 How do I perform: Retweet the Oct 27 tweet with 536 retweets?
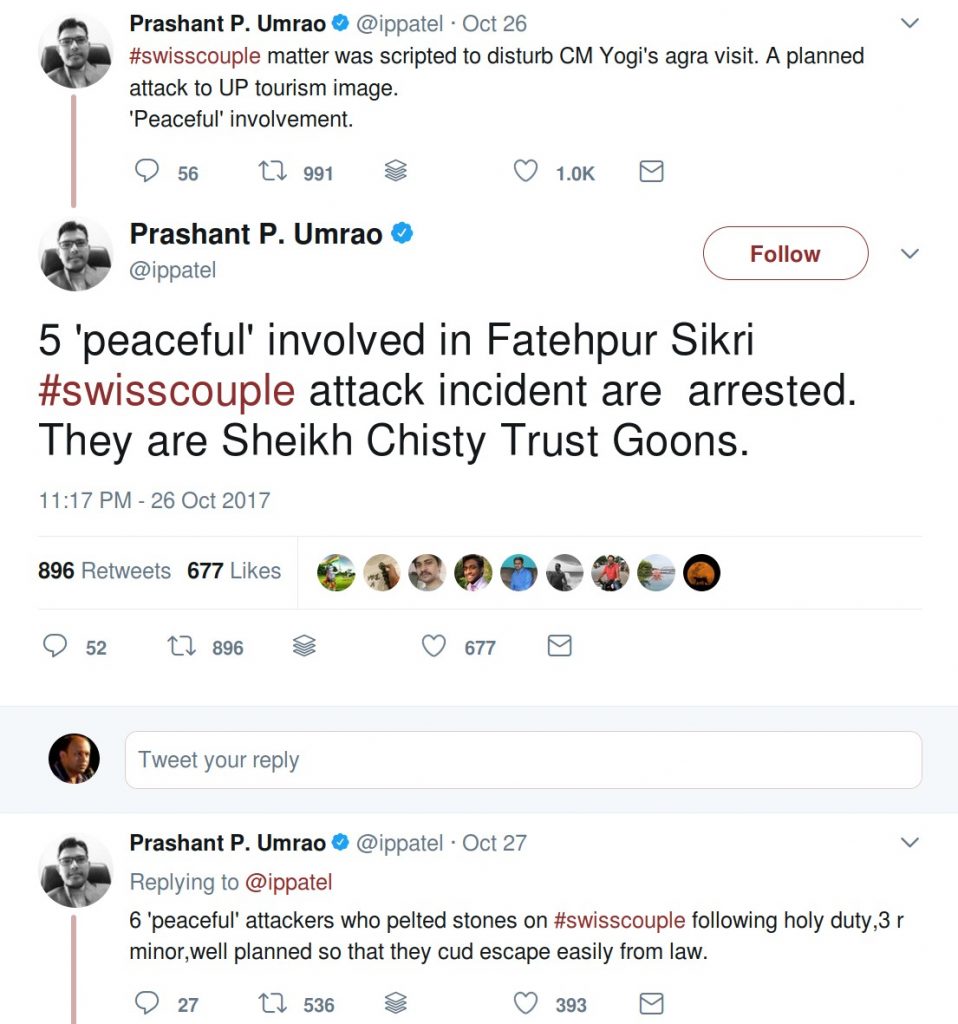coord(271,1003)
